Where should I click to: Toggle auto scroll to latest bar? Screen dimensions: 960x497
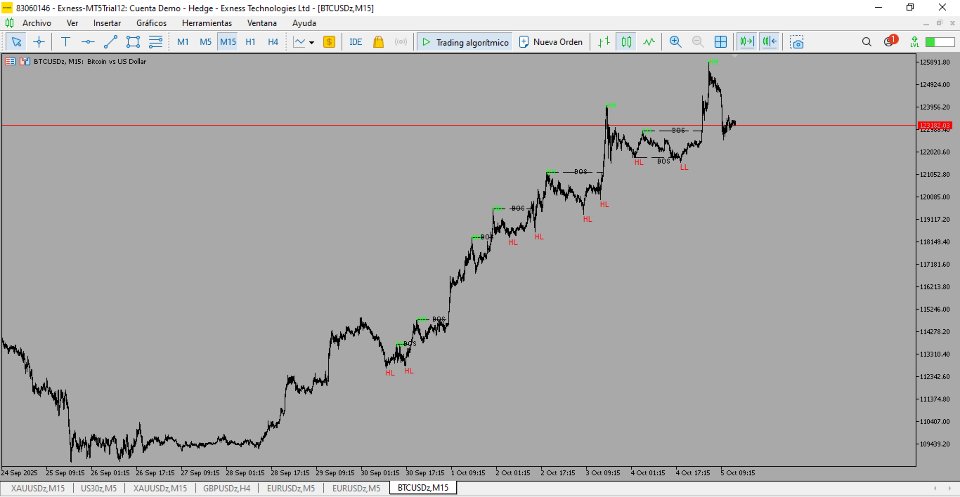click(x=746, y=42)
